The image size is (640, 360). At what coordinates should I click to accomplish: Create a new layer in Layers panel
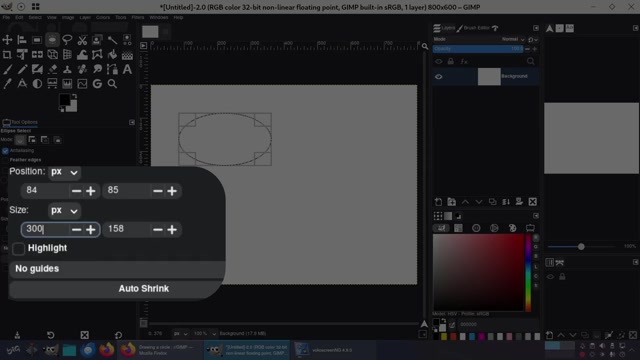[438, 202]
